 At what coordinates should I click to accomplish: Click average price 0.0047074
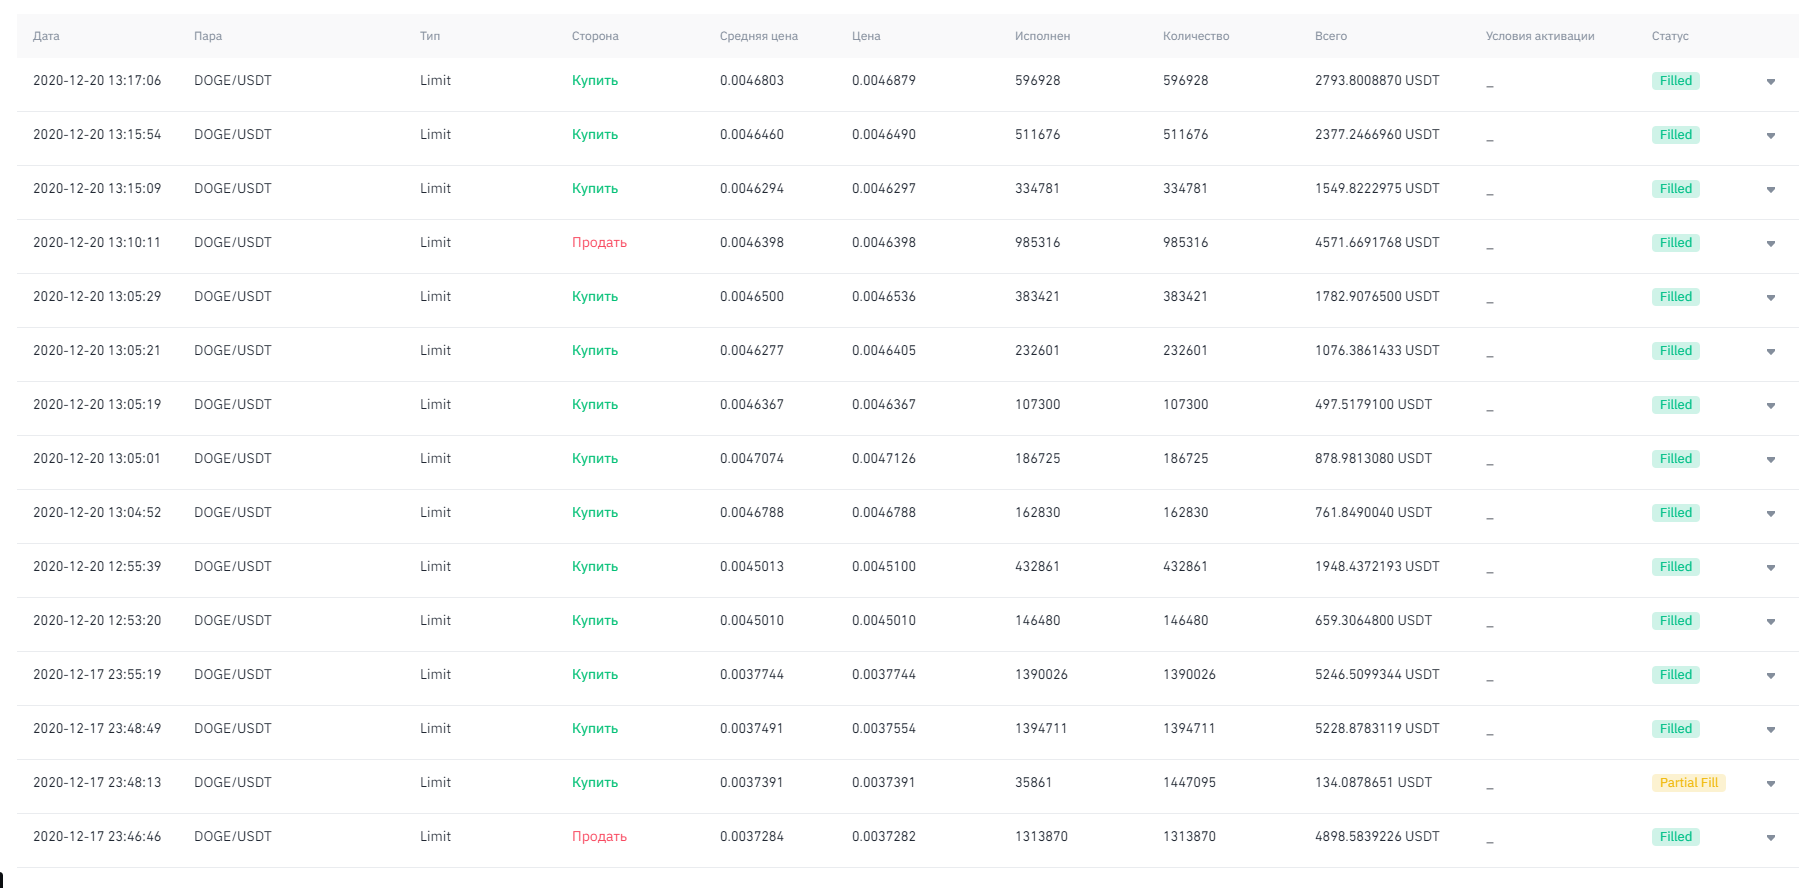pos(752,459)
